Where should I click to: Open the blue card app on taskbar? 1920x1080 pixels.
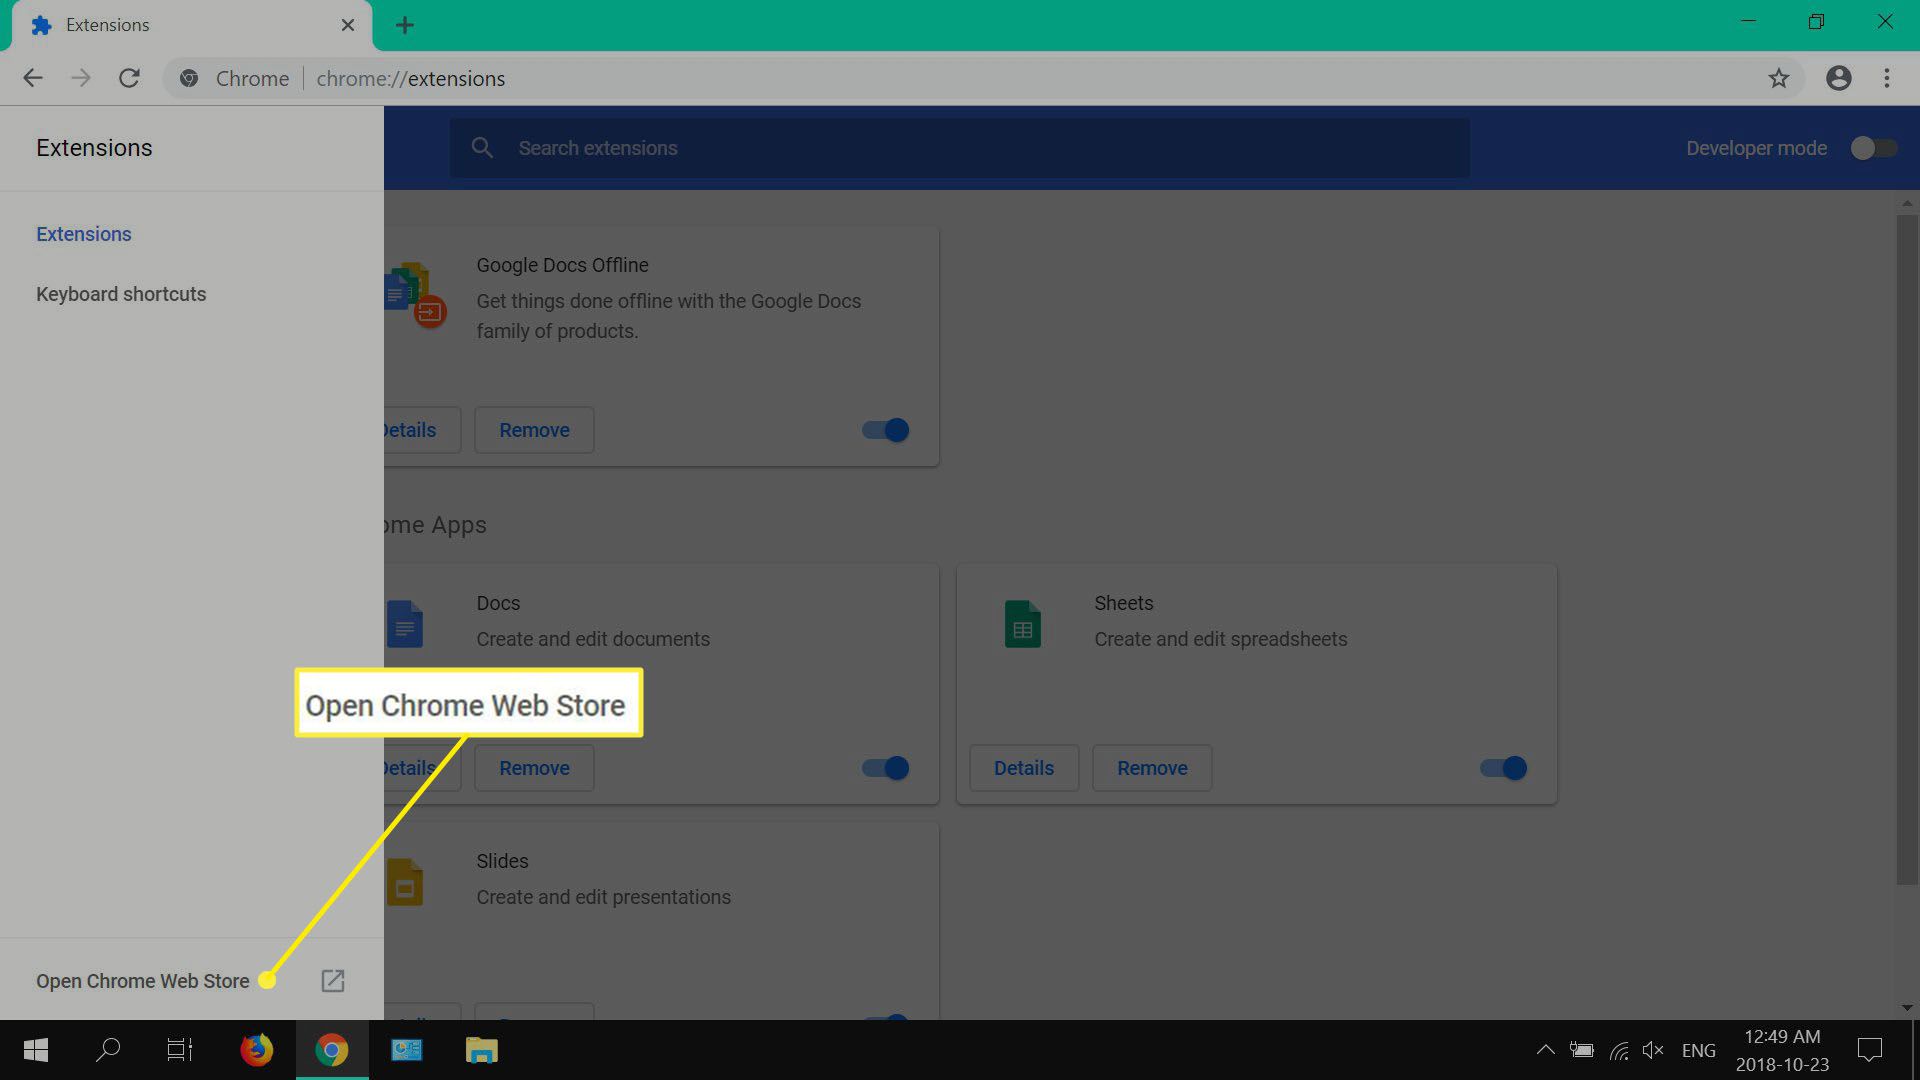pos(406,1050)
